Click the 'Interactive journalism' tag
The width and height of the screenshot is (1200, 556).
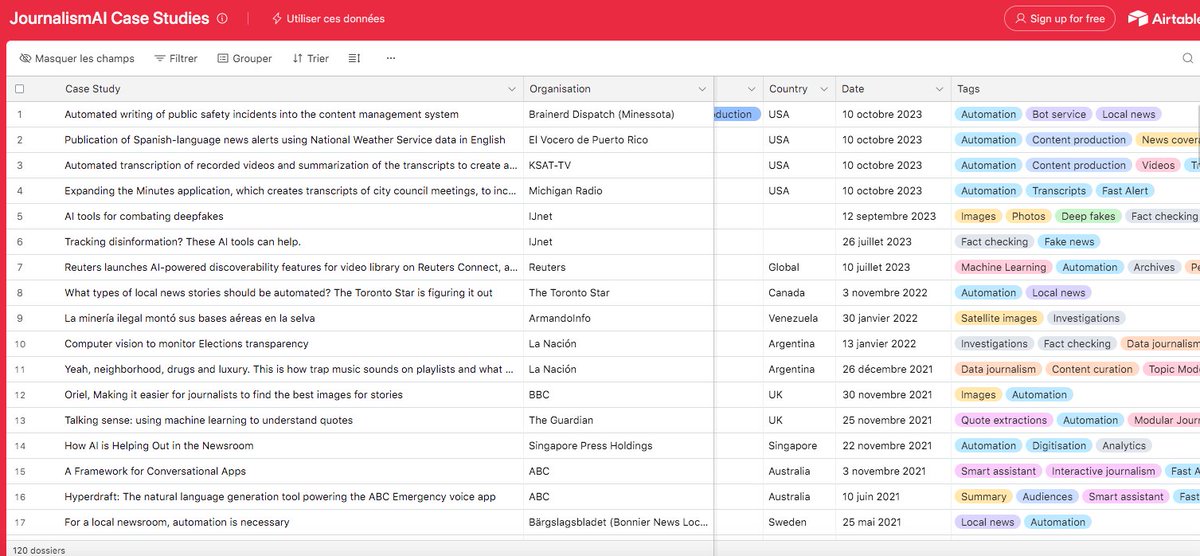(1103, 471)
